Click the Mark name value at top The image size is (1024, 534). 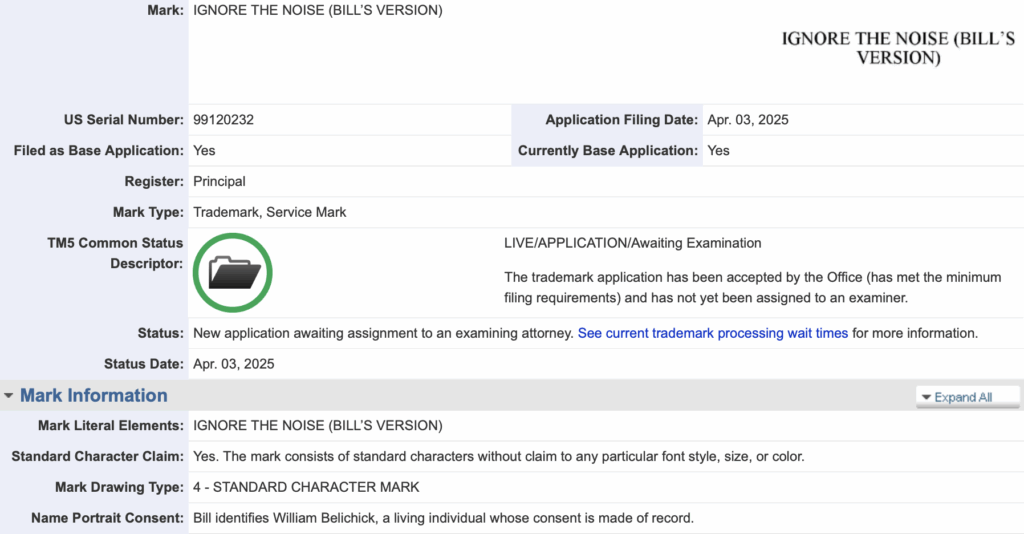[x=317, y=11]
